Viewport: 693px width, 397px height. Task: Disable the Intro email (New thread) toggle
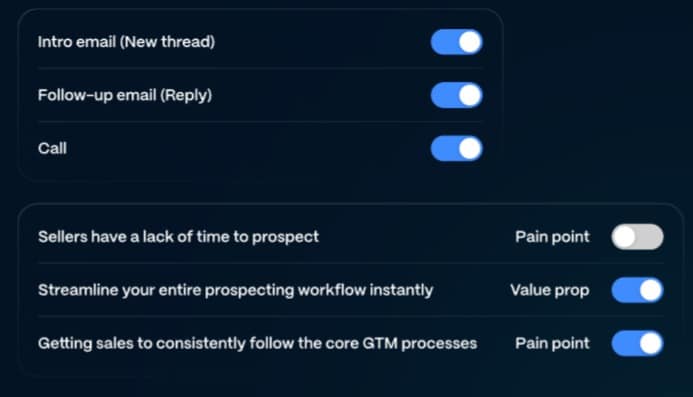pos(457,42)
